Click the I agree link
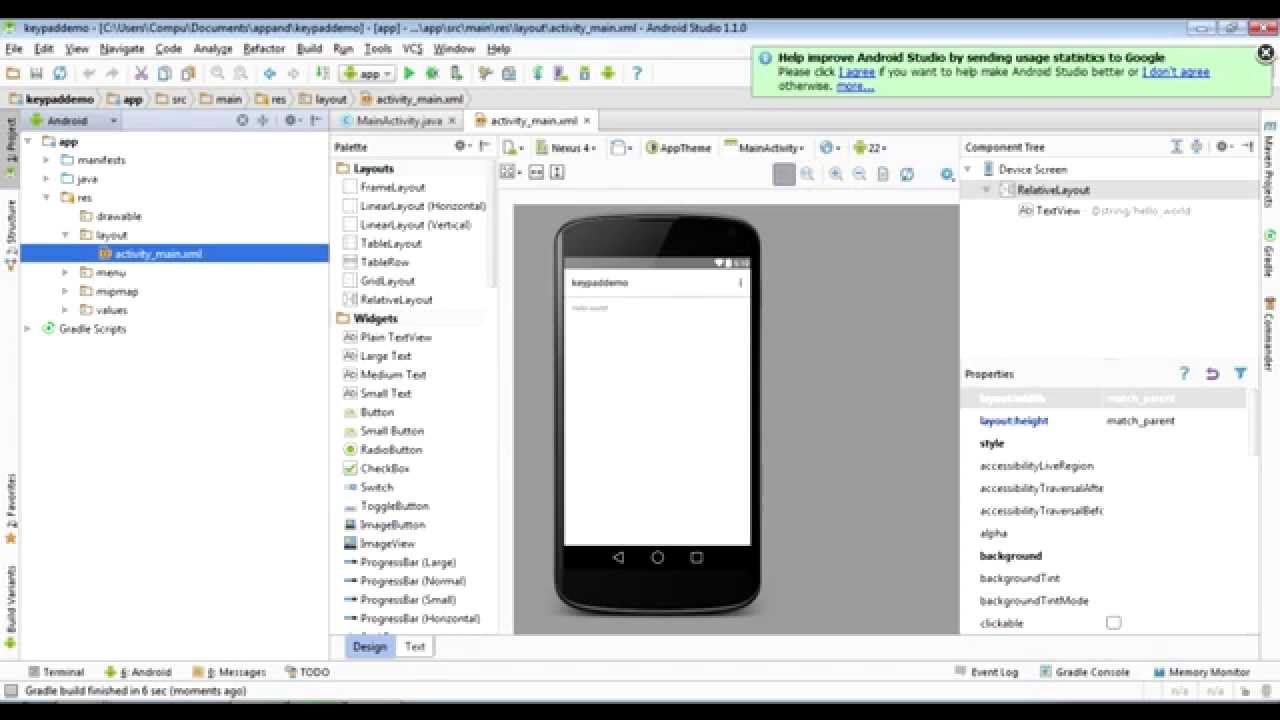1280x720 pixels. [857, 72]
